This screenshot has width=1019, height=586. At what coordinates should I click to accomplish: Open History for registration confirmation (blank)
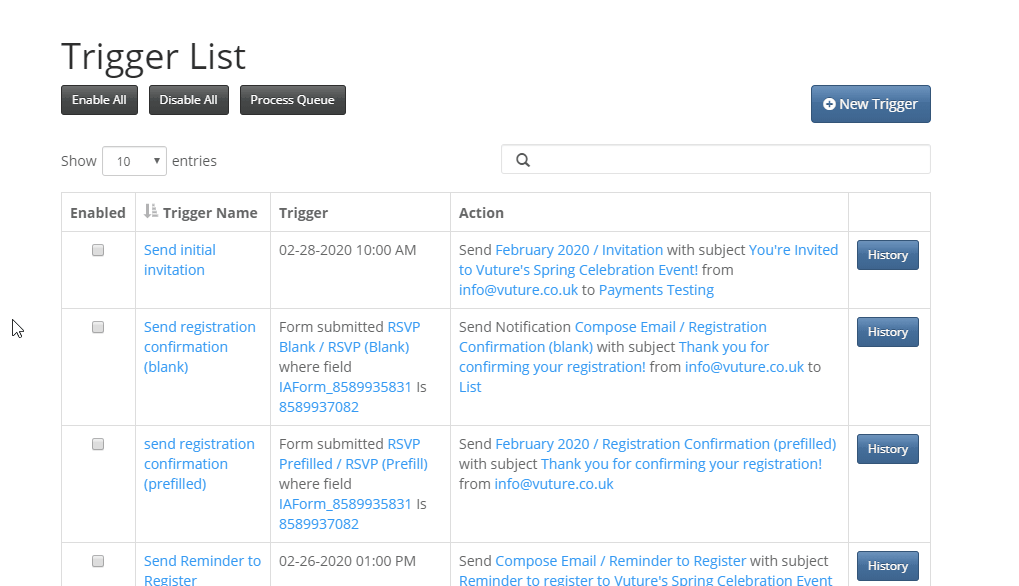888,332
